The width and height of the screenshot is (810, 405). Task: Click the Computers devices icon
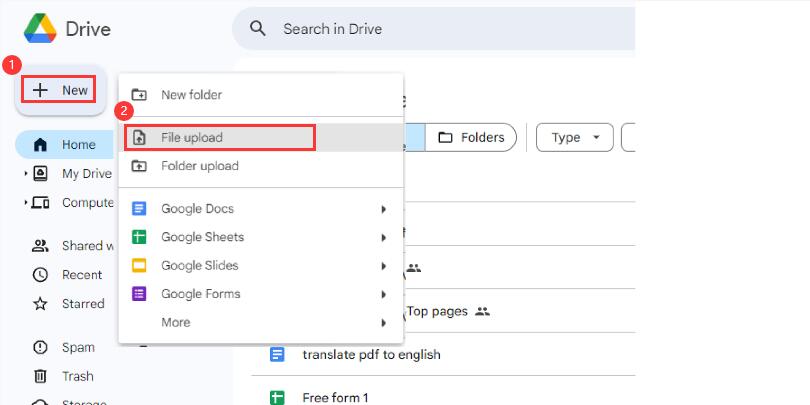40,203
